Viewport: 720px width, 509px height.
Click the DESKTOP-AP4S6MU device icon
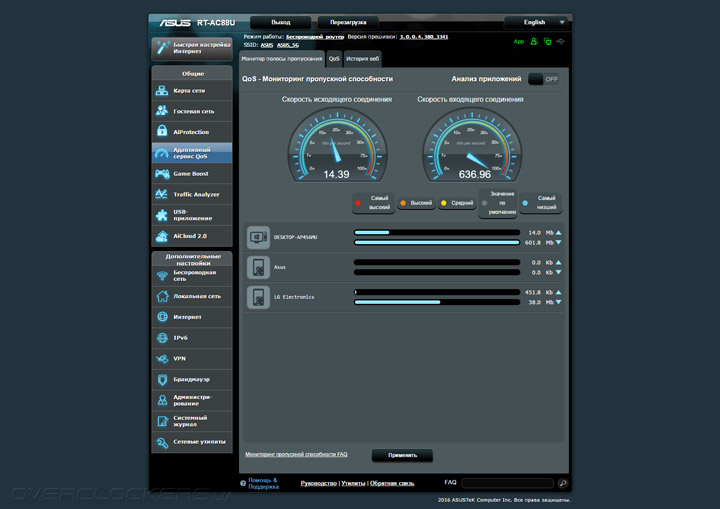click(258, 237)
